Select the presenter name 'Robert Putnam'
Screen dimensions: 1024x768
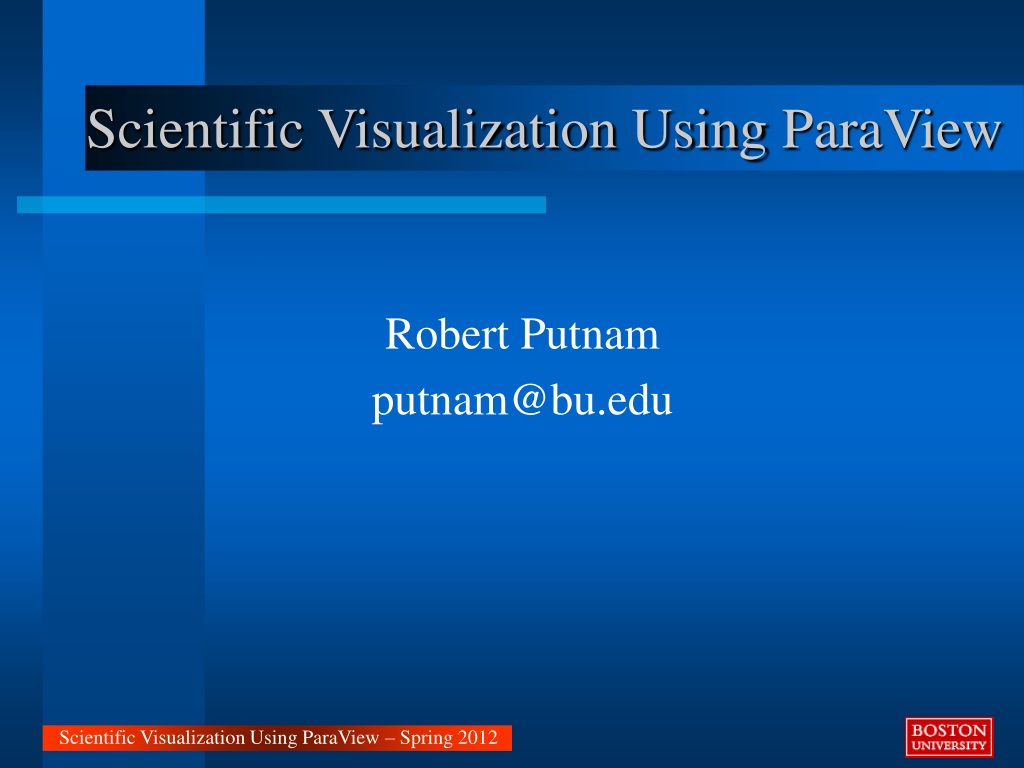[522, 334]
